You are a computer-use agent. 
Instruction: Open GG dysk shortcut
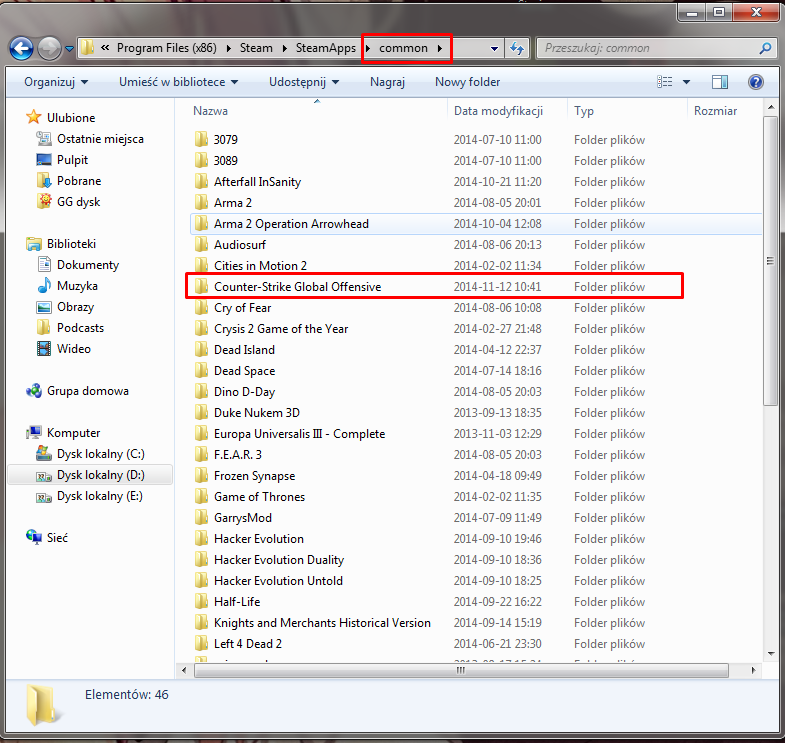point(78,202)
